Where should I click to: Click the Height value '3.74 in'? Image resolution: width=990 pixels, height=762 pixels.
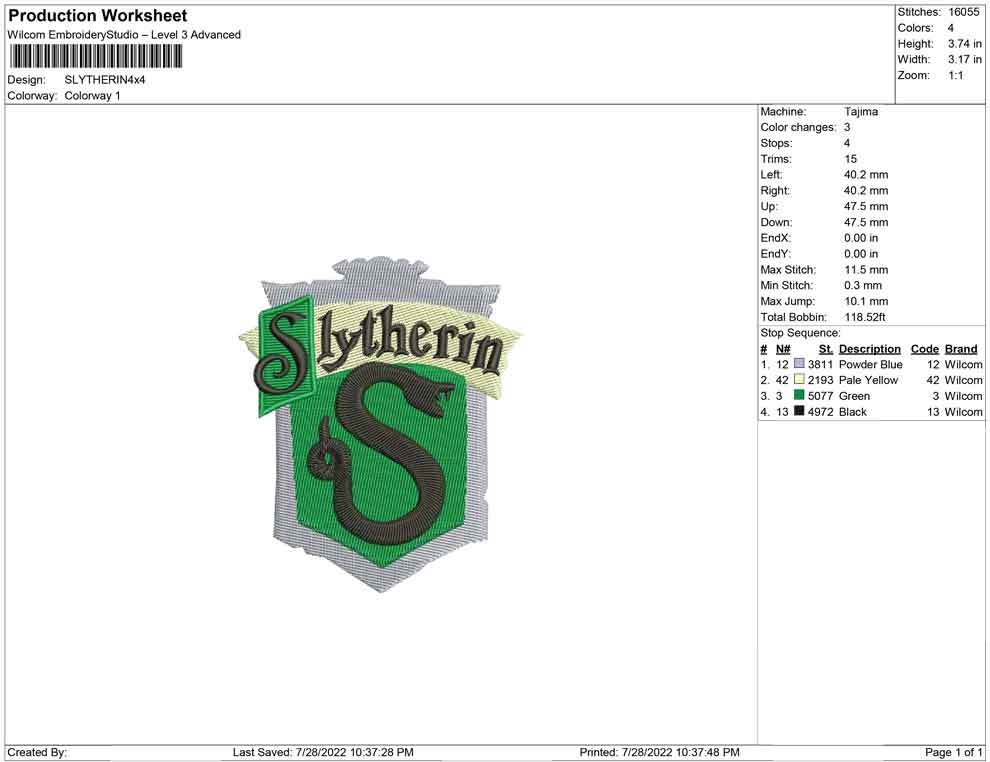click(x=965, y=44)
